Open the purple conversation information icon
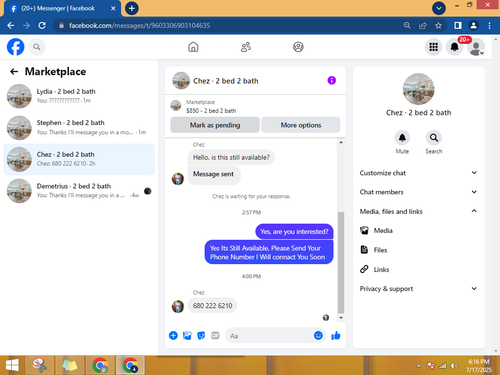Image resolution: width=500 pixels, height=375 pixels. pos(331,80)
